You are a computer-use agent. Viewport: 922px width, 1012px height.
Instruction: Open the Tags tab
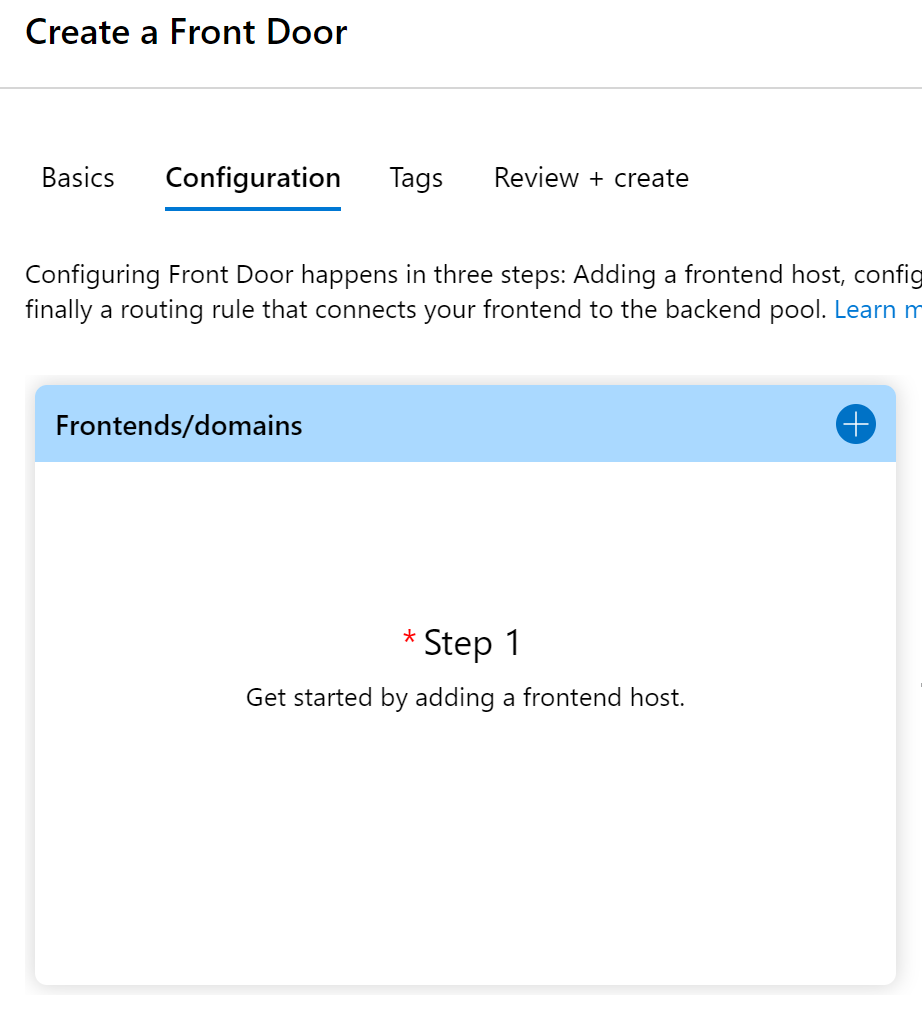(416, 178)
